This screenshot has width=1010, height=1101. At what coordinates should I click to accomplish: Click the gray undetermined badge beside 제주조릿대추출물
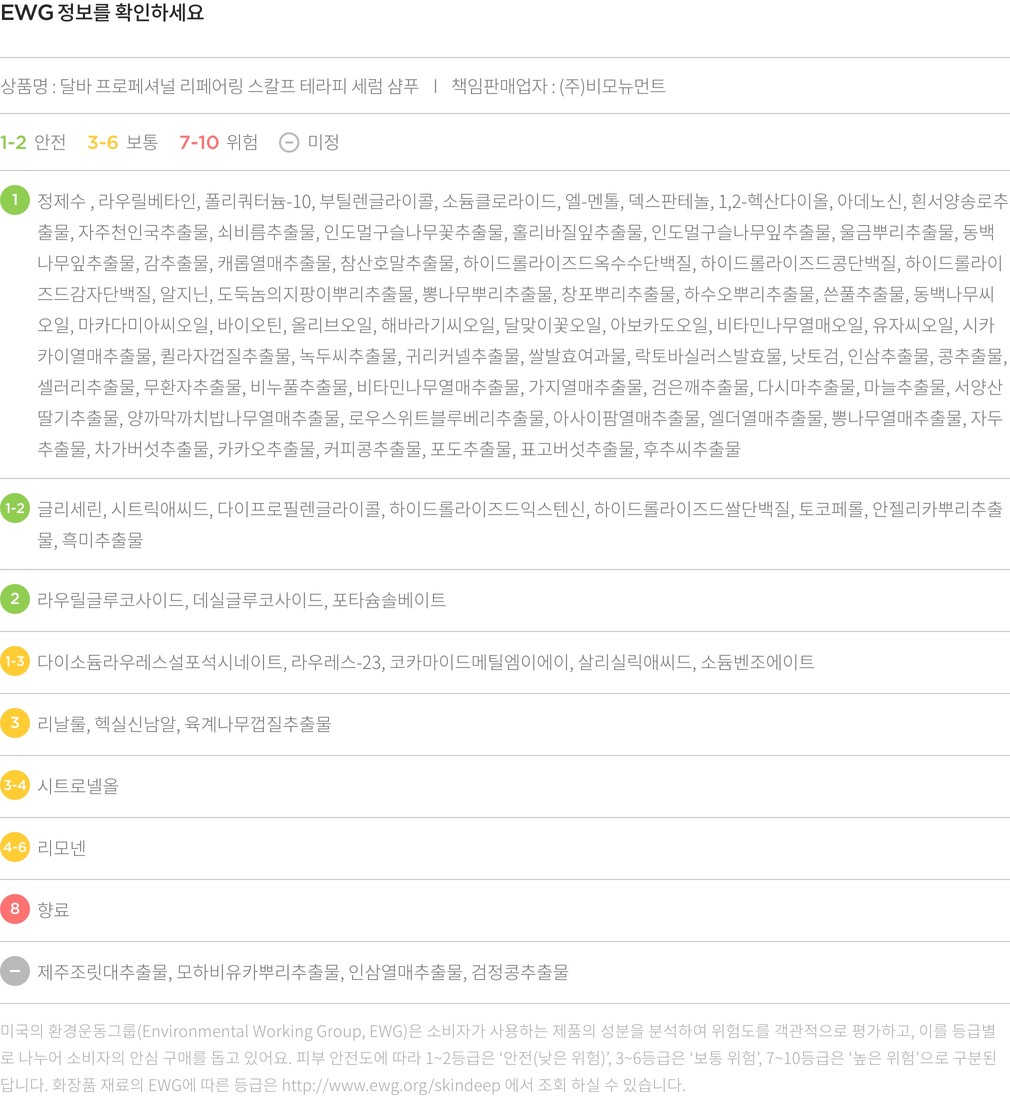[15, 971]
